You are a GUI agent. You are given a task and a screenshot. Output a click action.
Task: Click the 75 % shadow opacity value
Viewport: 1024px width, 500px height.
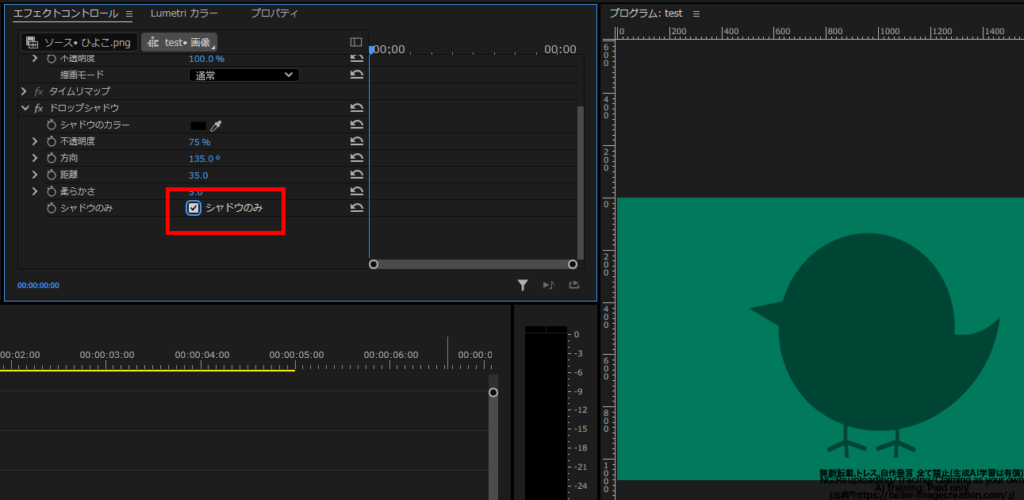[199, 142]
